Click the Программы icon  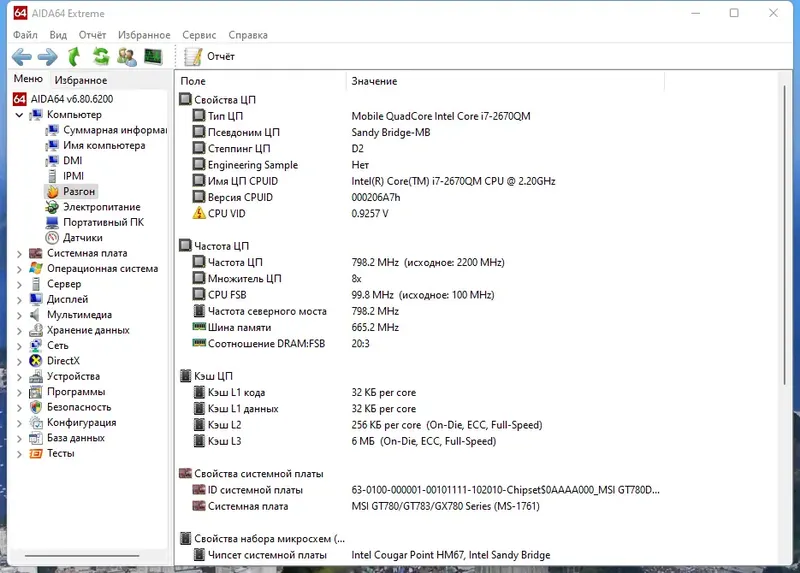pyautogui.click(x=36, y=392)
